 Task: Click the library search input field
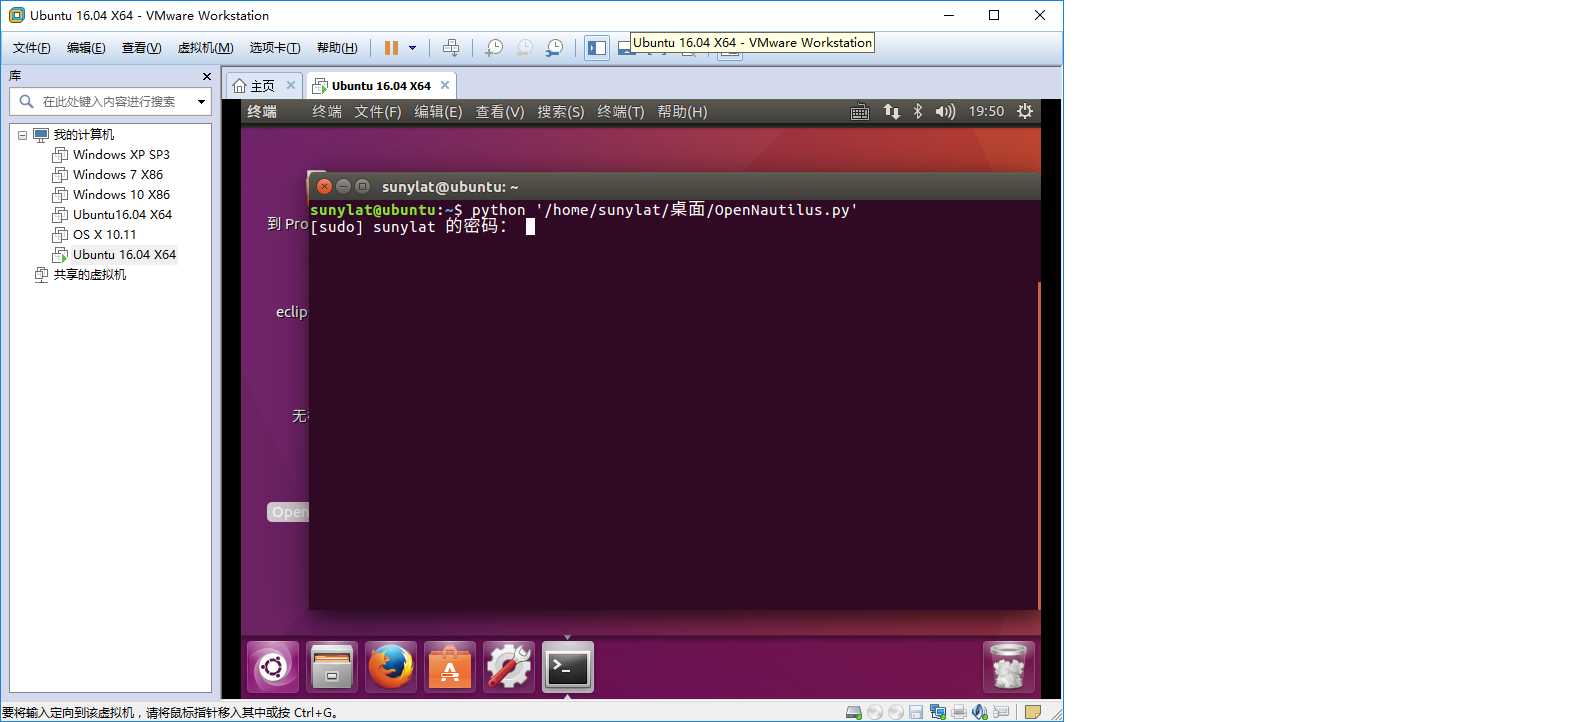(110, 101)
